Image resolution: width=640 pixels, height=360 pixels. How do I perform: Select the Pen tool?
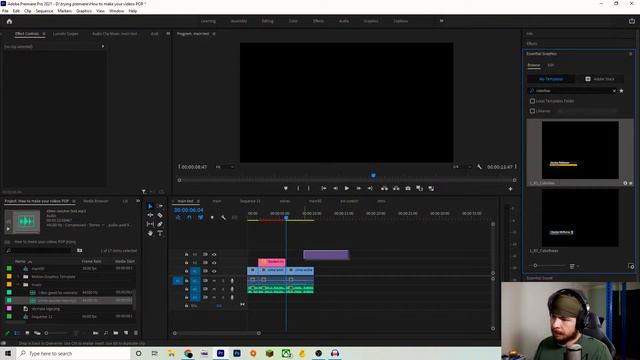point(160,224)
